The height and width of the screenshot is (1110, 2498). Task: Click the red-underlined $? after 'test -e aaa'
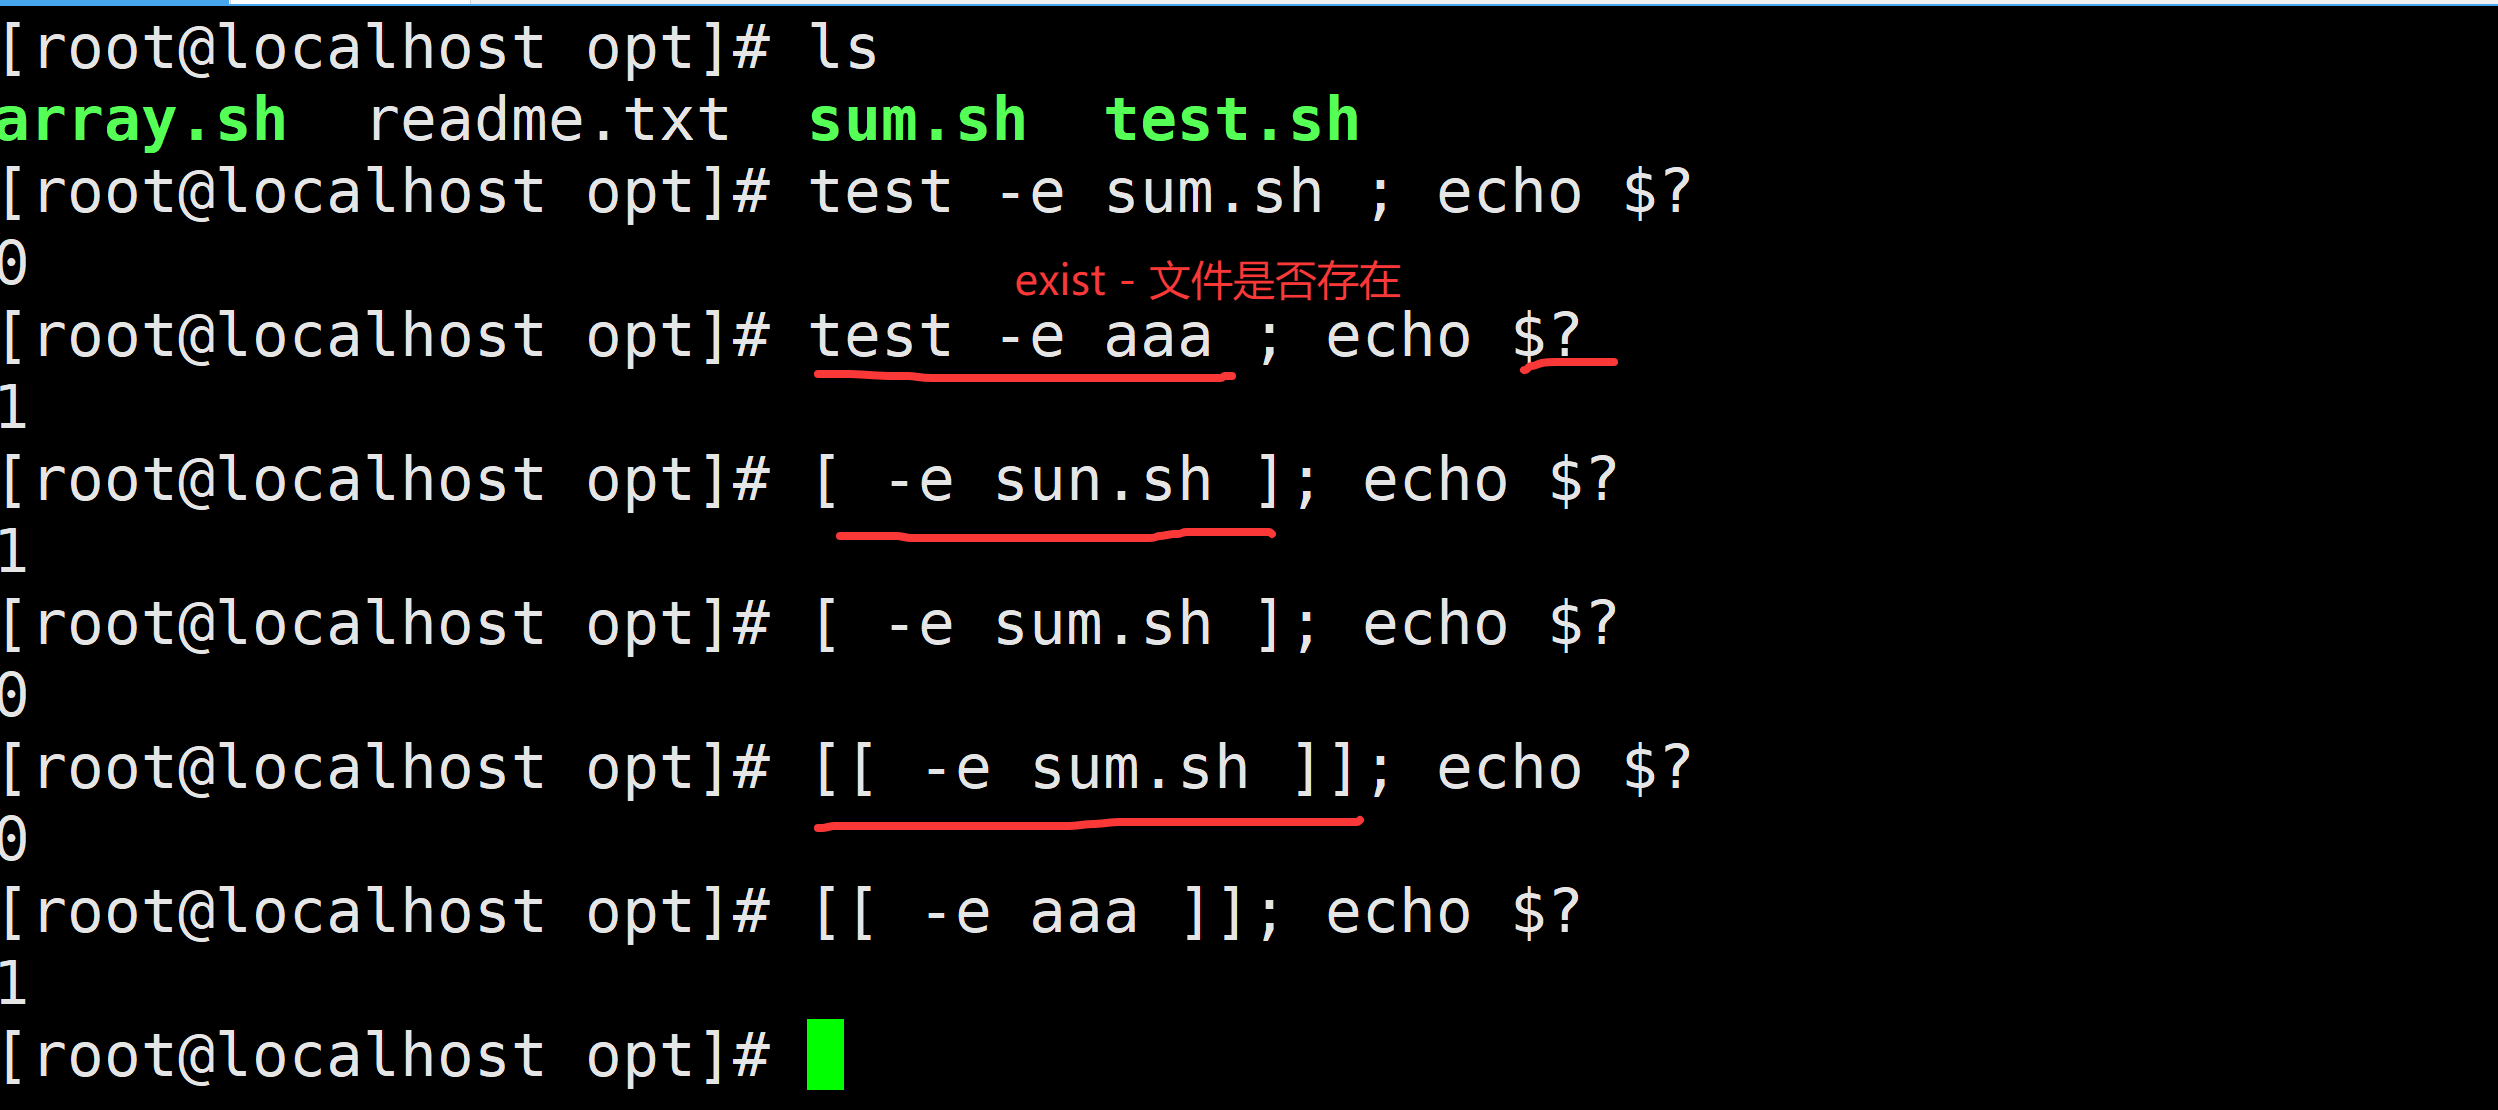click(1546, 336)
